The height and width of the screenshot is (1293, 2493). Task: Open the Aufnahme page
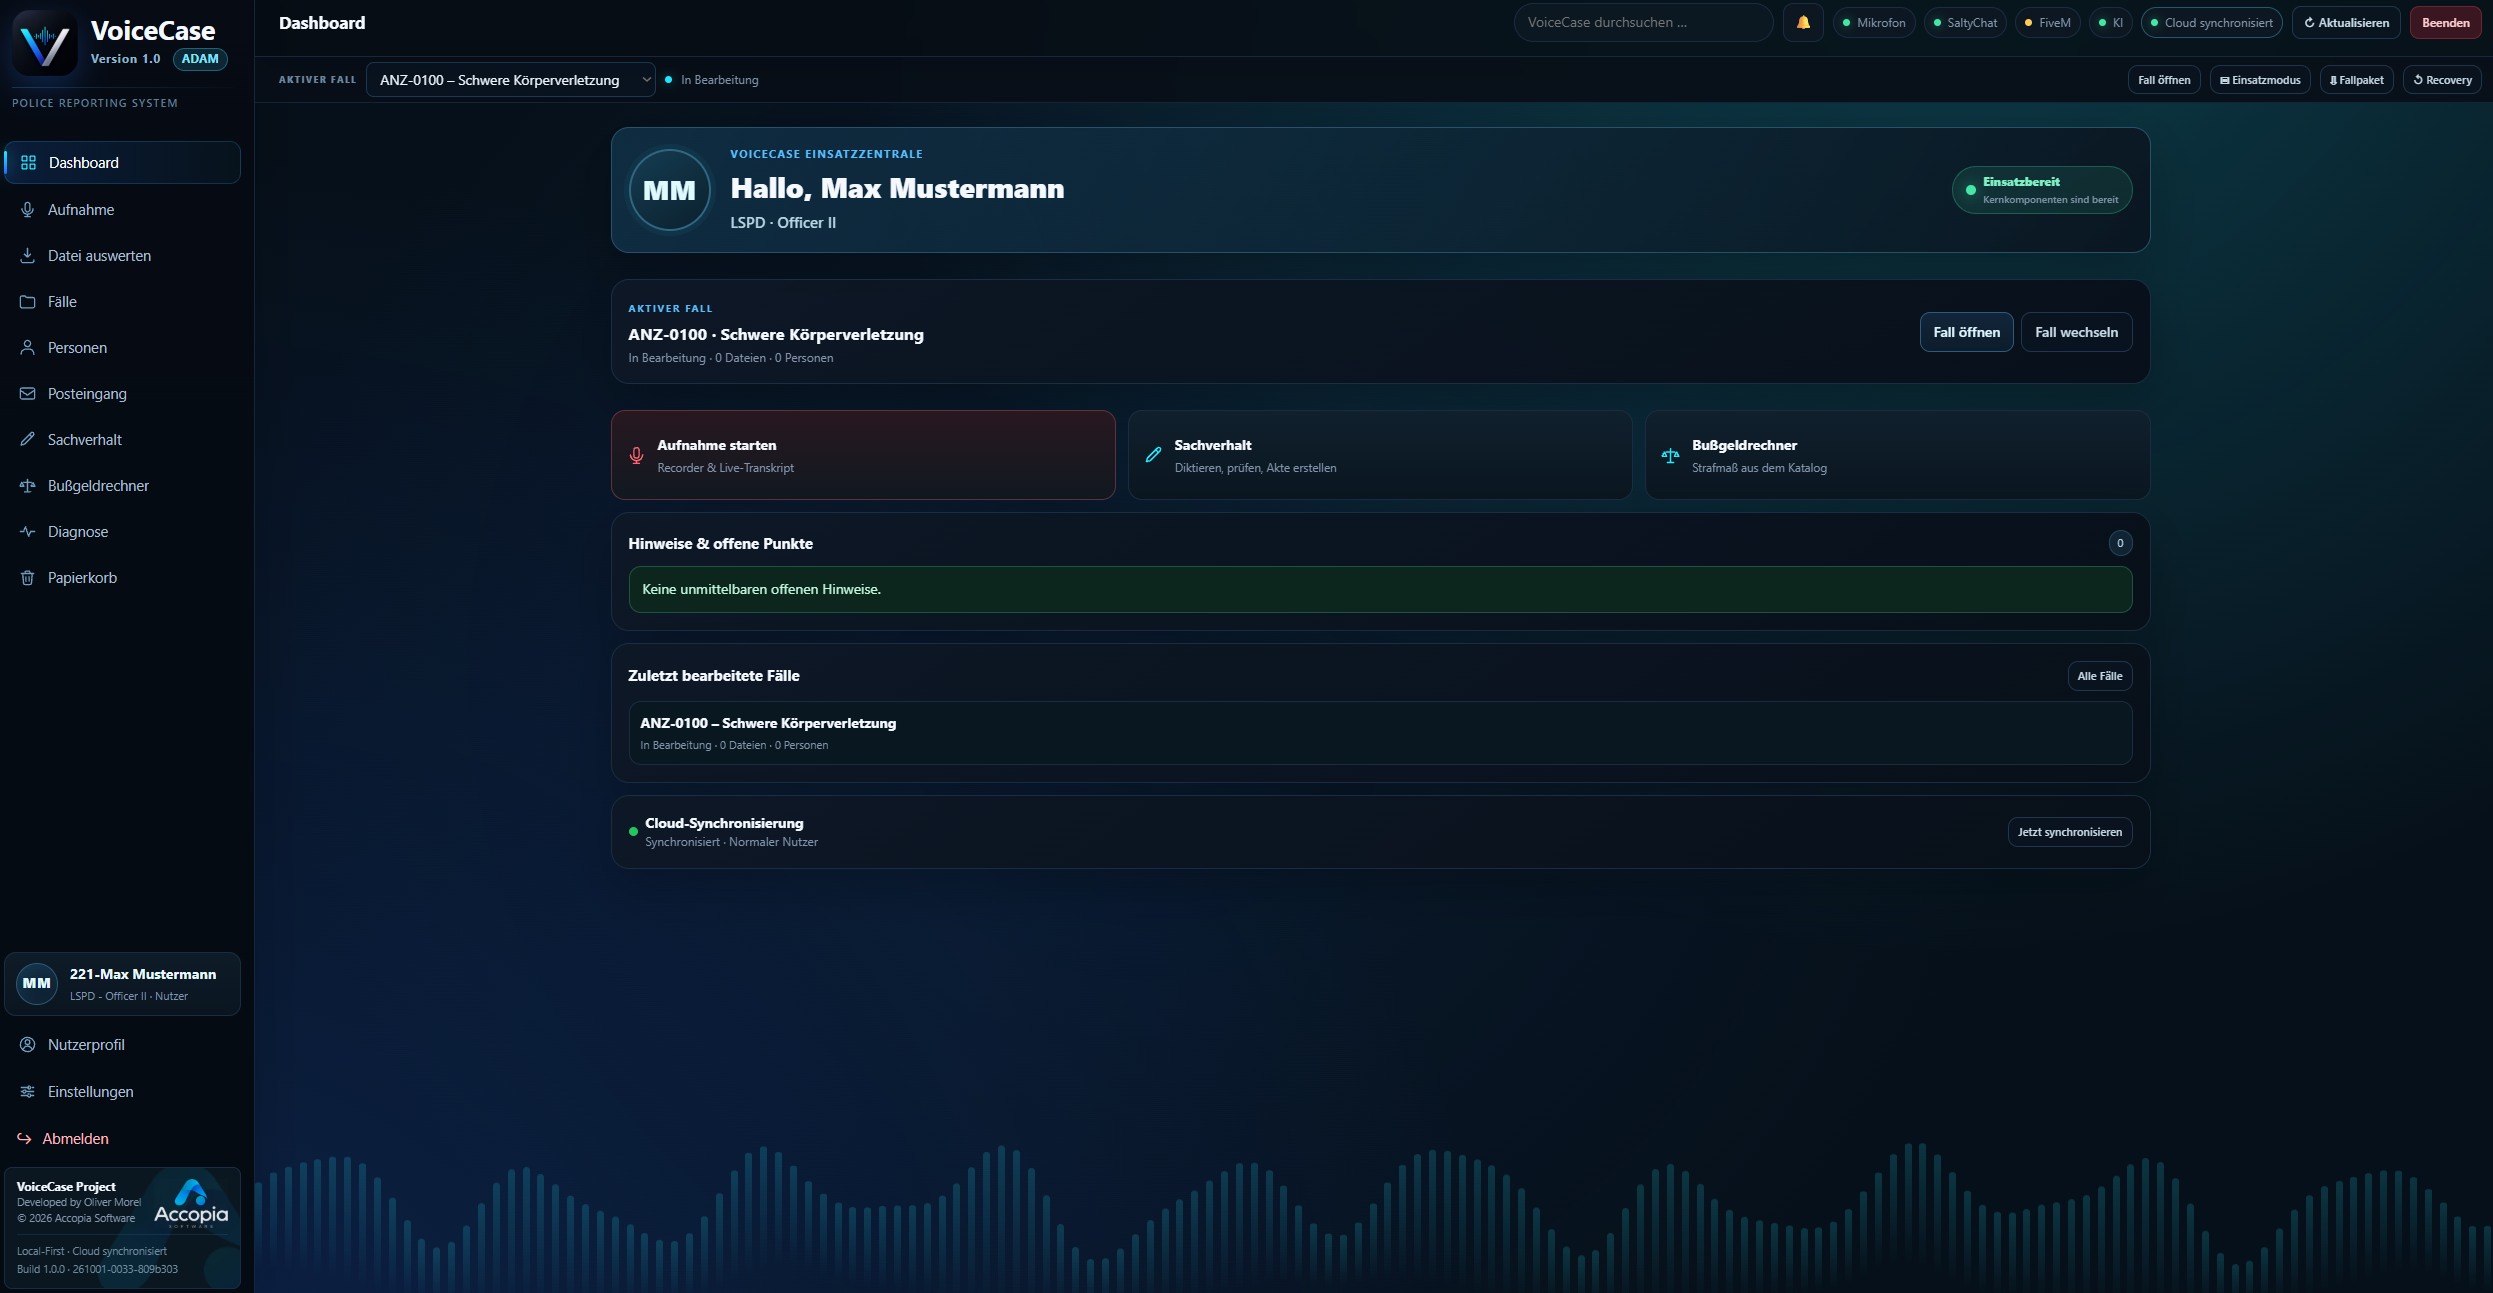click(x=123, y=210)
